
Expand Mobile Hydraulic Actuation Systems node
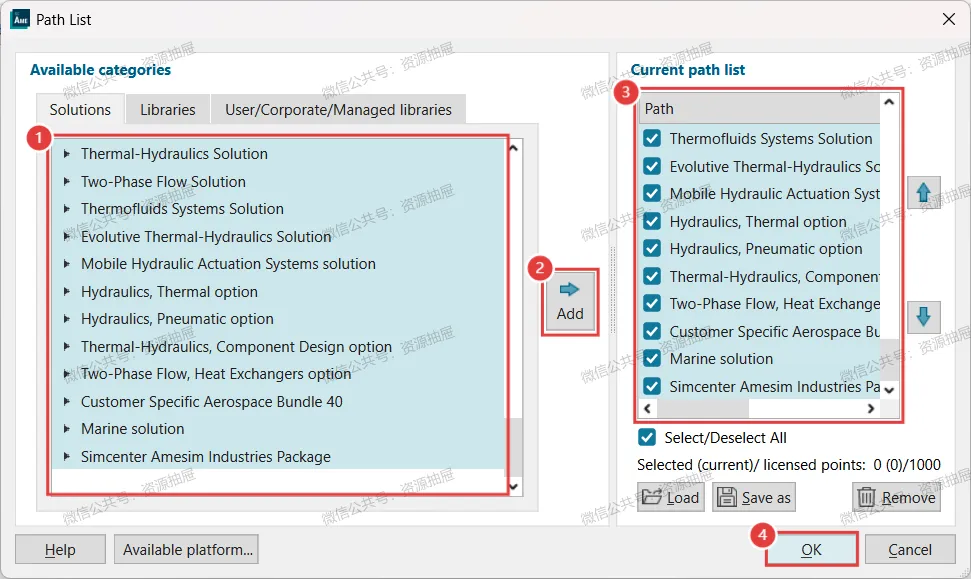(66, 264)
